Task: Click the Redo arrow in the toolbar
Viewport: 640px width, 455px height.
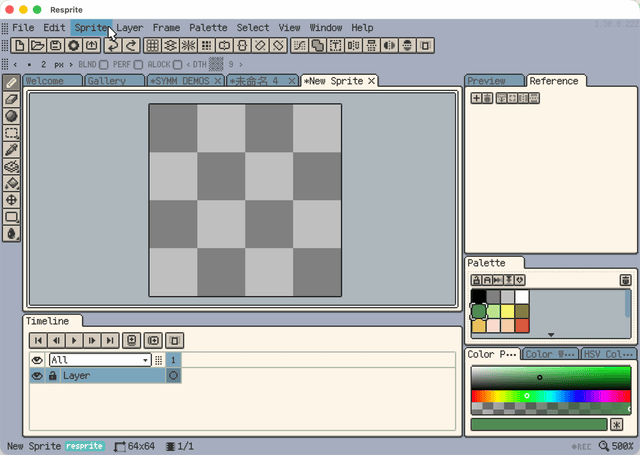Action: click(129, 45)
